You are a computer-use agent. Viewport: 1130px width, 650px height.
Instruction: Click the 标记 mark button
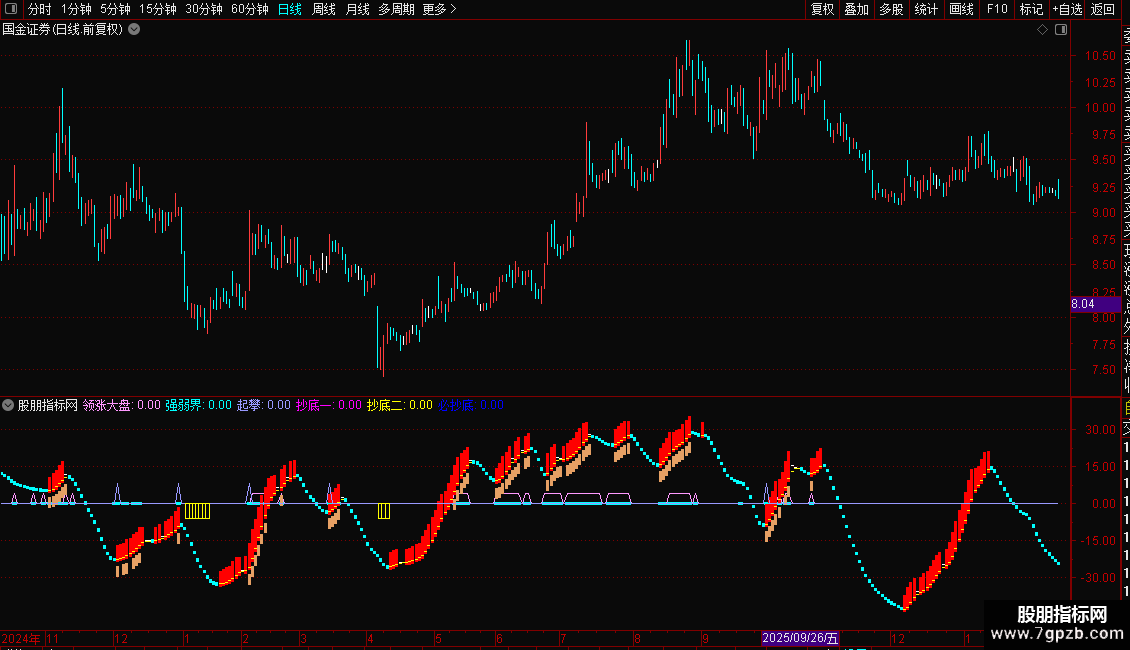coord(1031,9)
